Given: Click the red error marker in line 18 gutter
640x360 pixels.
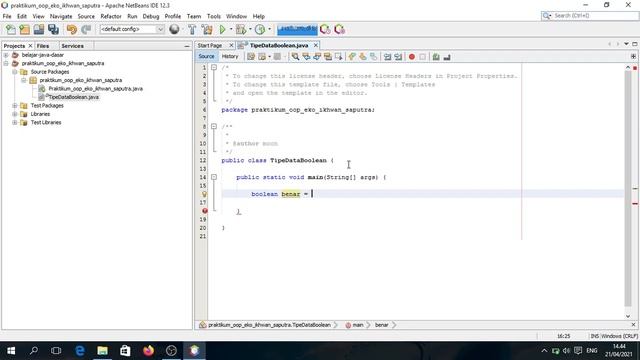Looking at the screenshot, I should pos(204,211).
